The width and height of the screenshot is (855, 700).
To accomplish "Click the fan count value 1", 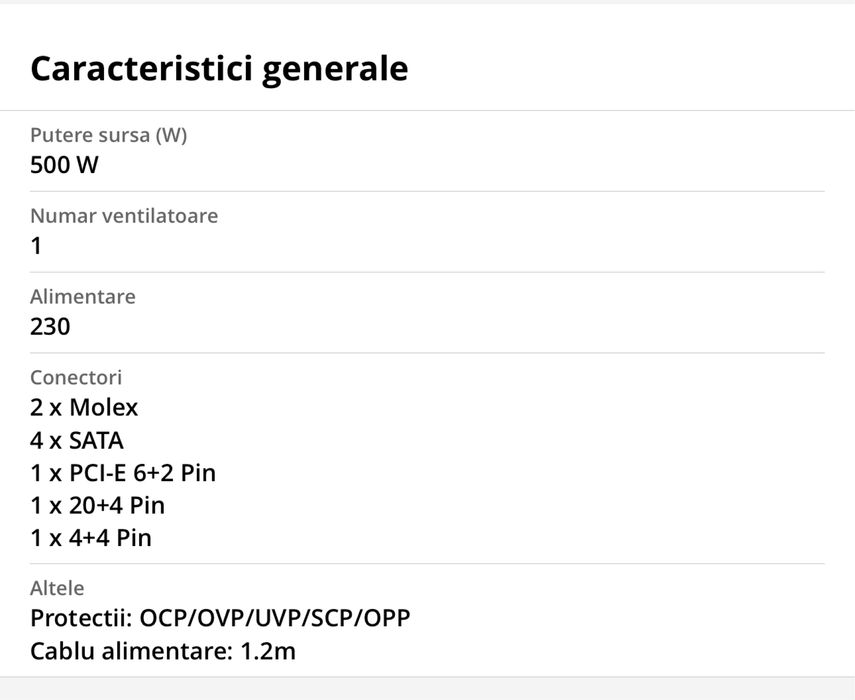I will pos(36,246).
